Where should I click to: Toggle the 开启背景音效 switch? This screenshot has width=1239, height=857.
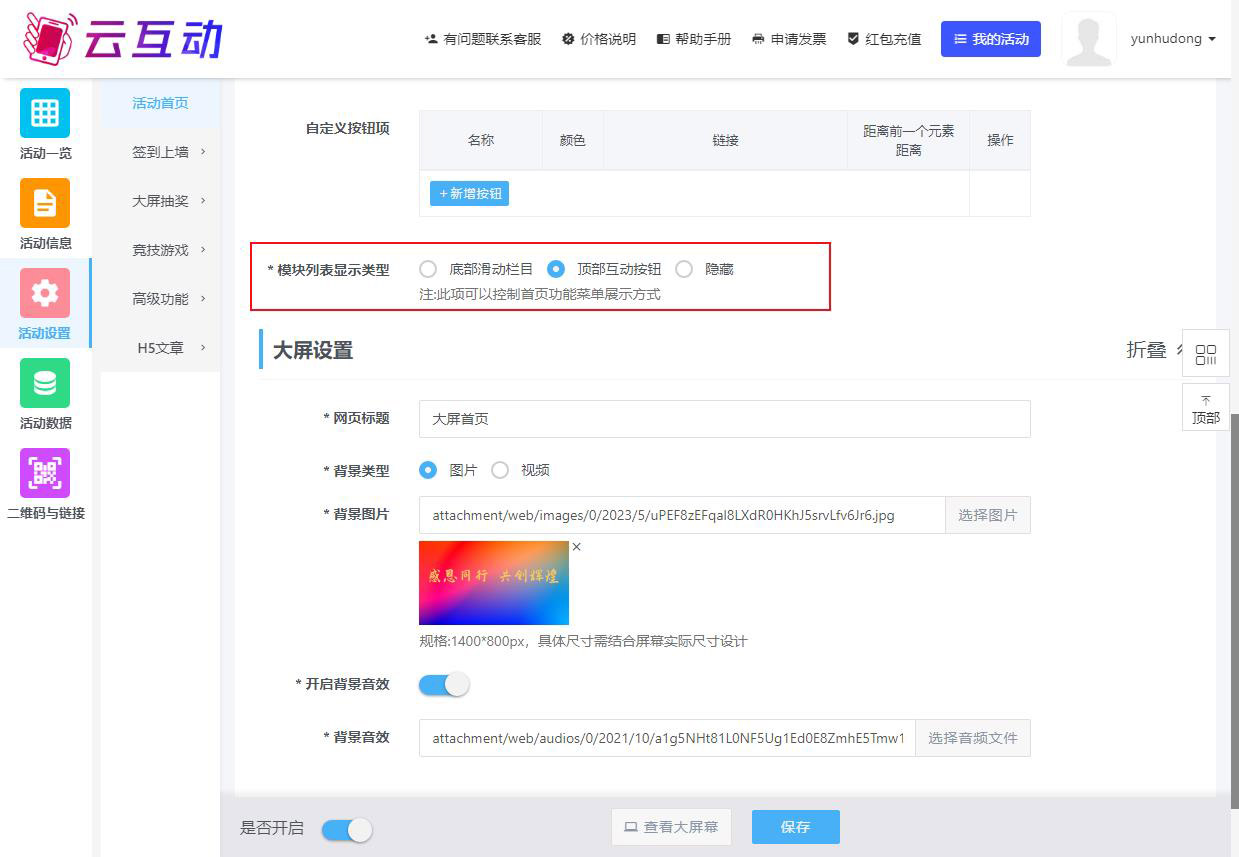444,685
